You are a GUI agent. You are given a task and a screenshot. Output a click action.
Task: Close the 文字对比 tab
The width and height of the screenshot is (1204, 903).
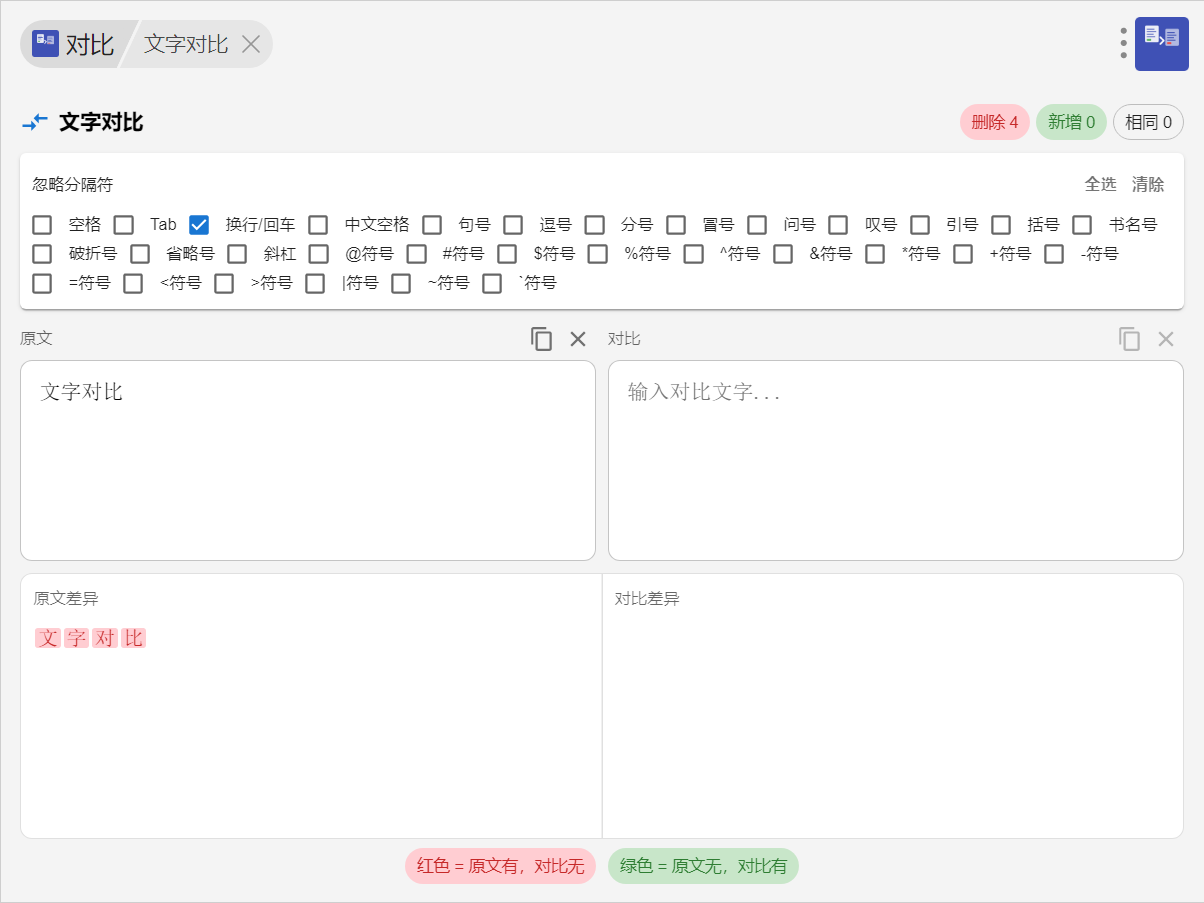click(252, 44)
